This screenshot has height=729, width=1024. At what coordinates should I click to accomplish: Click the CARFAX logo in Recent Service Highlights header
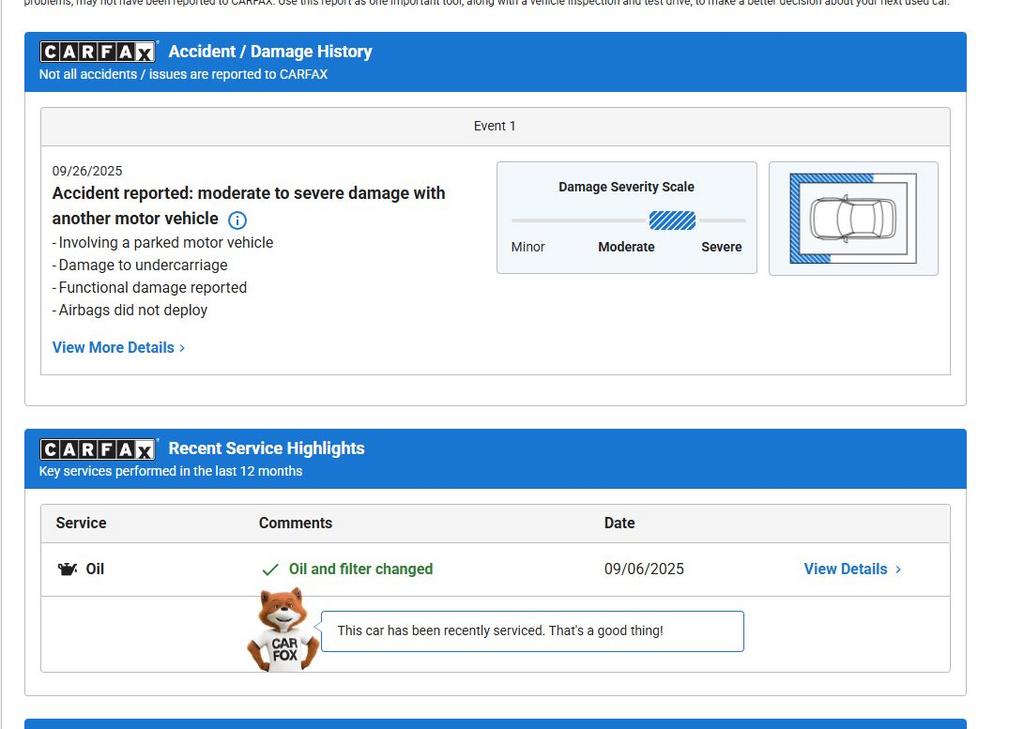coord(98,449)
